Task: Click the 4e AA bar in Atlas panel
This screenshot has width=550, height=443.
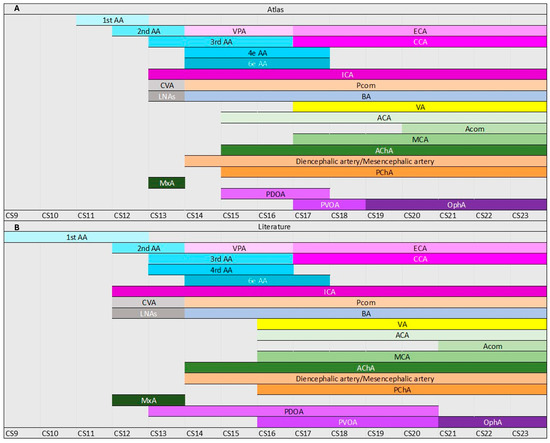Action: [x=257, y=53]
